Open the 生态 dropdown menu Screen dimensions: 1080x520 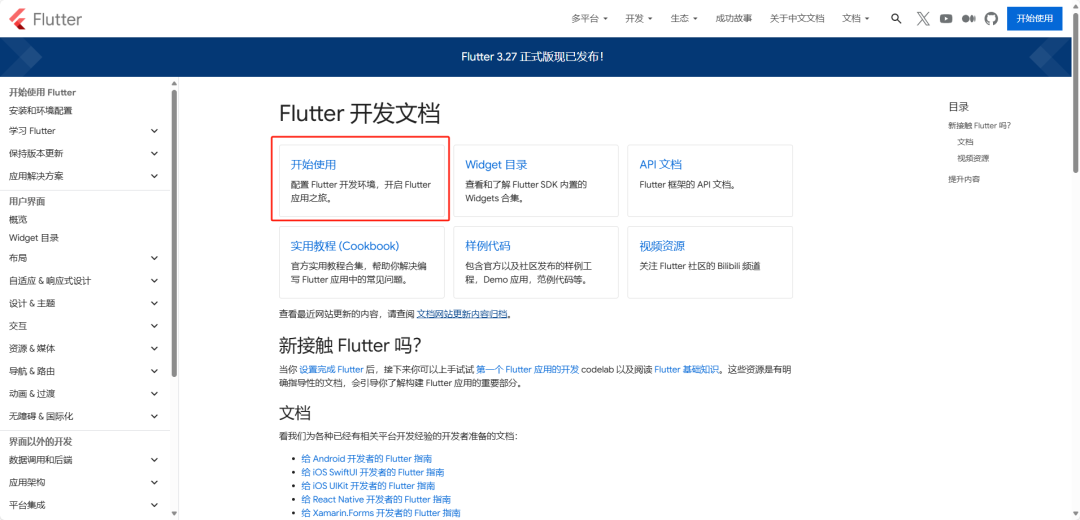click(x=684, y=19)
